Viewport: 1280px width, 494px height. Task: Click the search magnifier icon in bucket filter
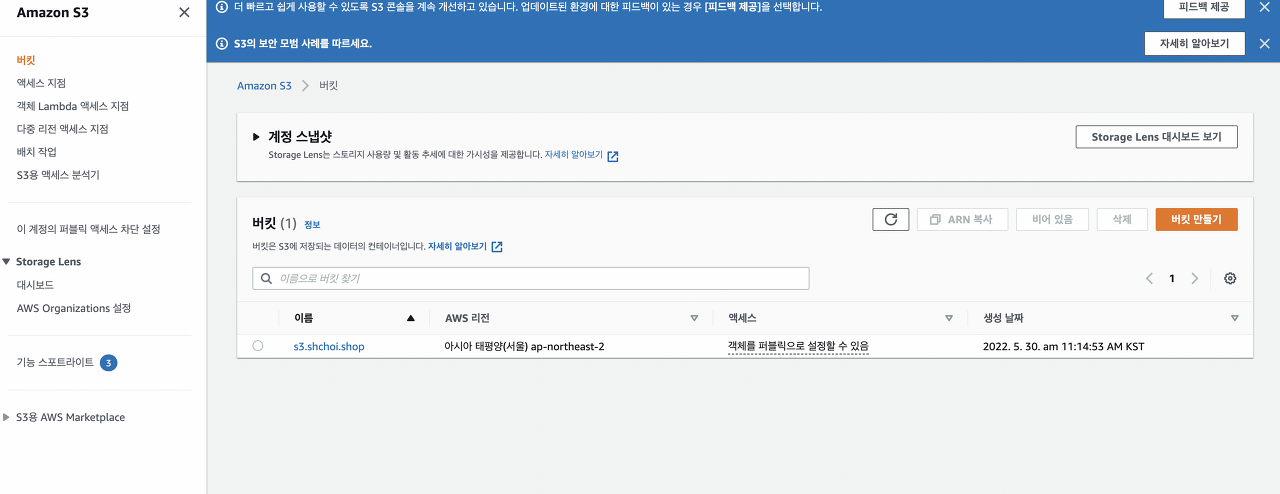266,278
